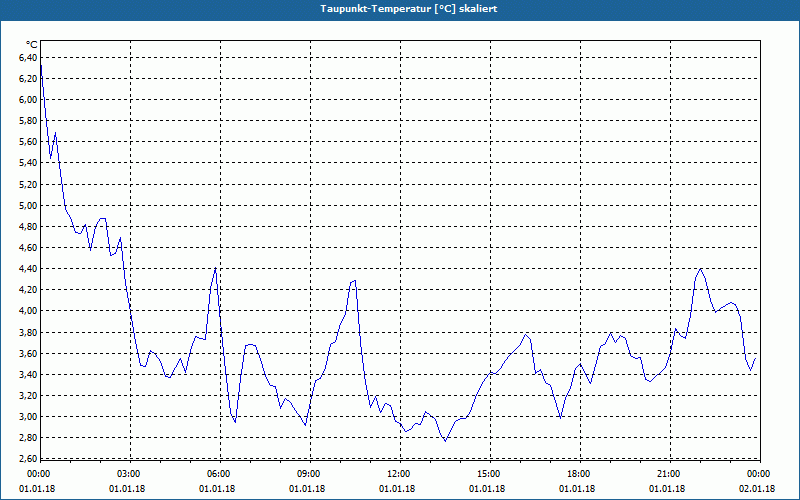Select the '°C' unit label on the axis
Image resolution: width=800 pixels, height=500 pixels.
pyautogui.click(x=31, y=45)
